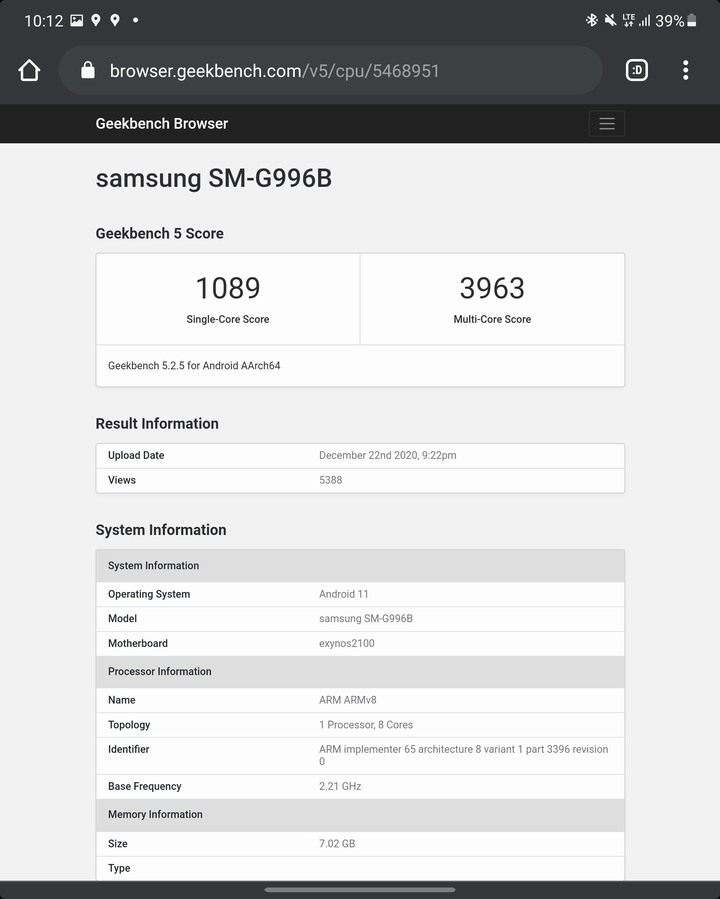
Task: Select 'Geekbench 5.2.5 for Android AArch64' text
Action: tap(194, 366)
